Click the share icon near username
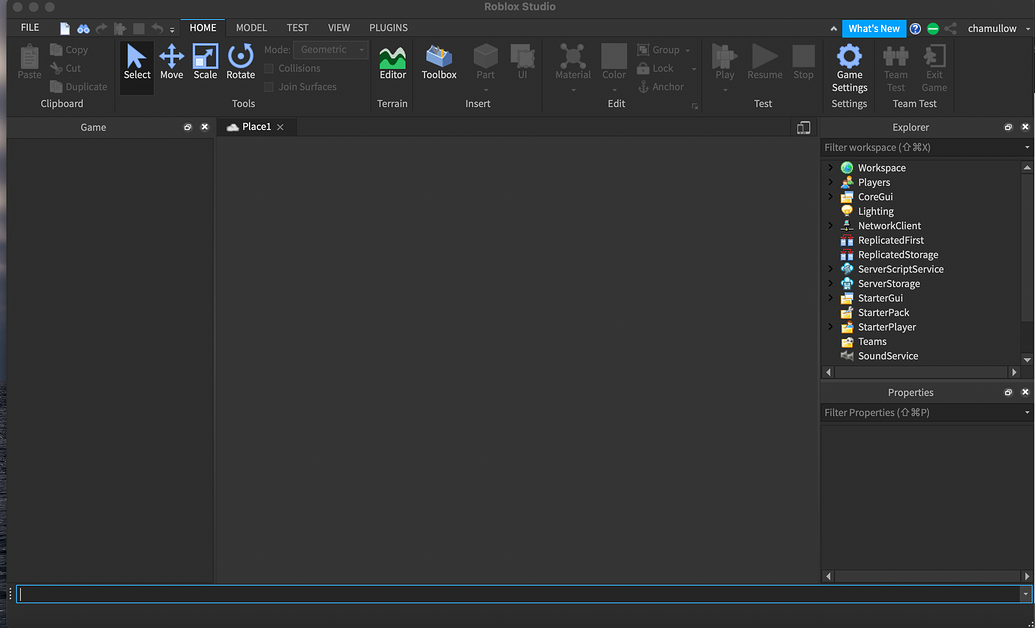Image resolution: width=1035 pixels, height=628 pixels. tap(951, 28)
